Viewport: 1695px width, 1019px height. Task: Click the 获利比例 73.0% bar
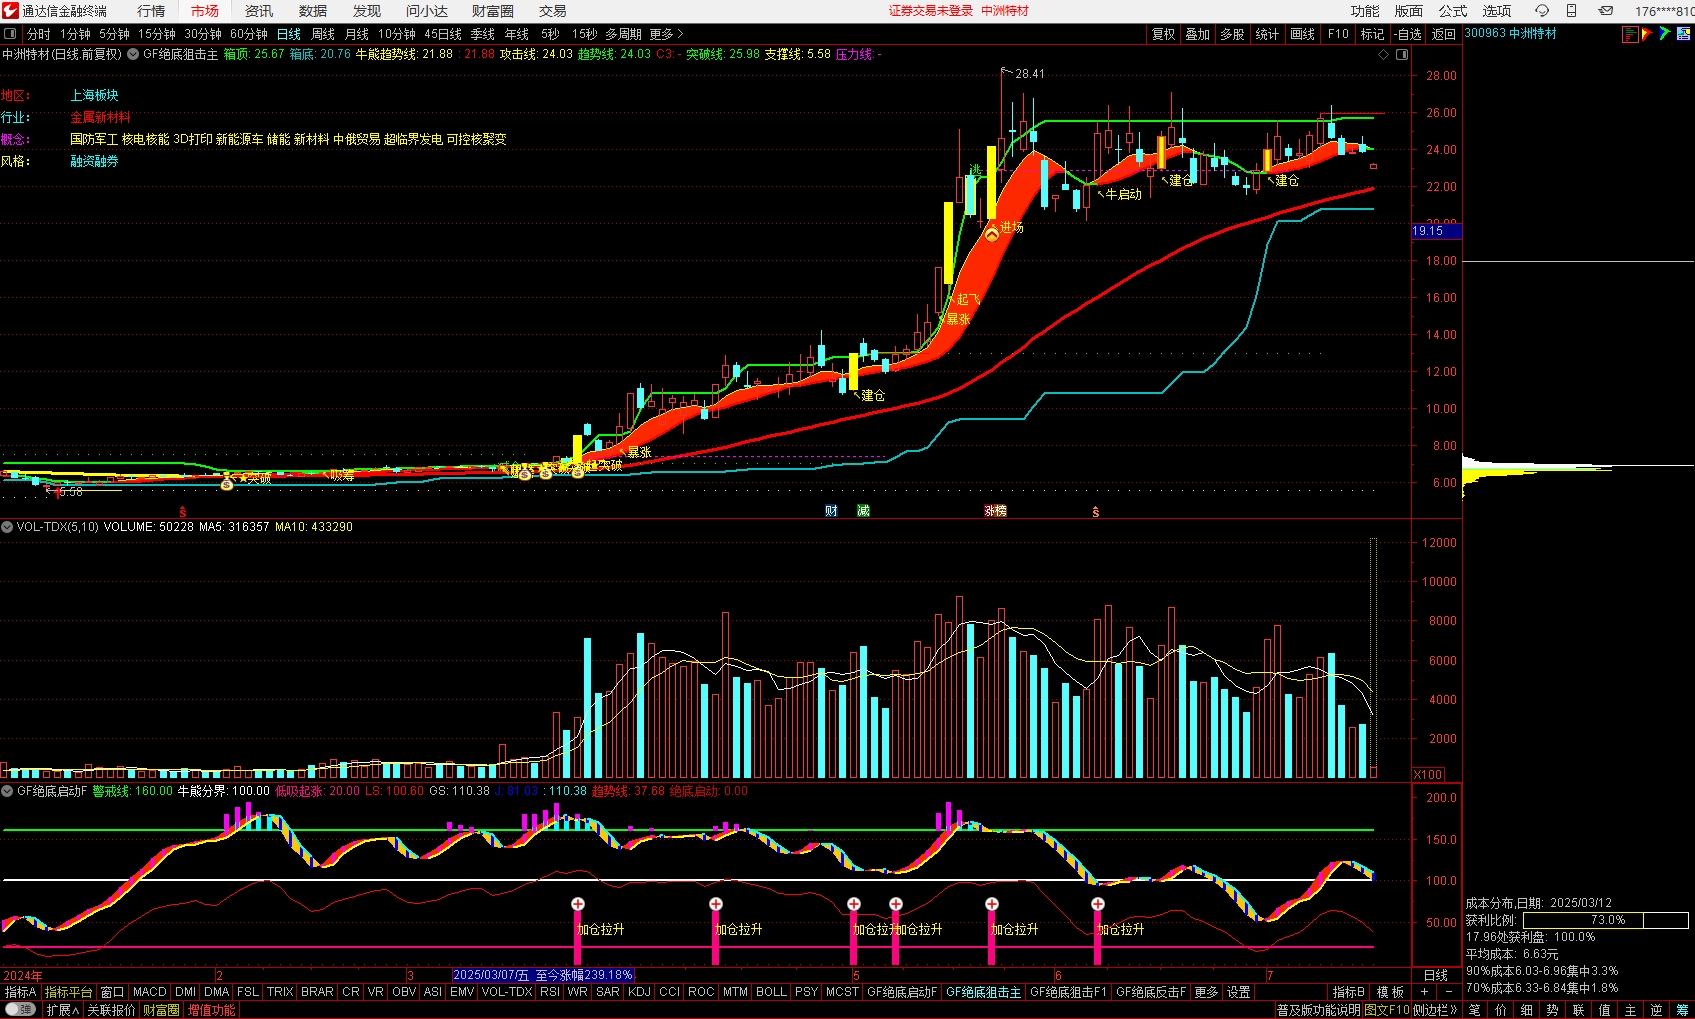(1606, 920)
